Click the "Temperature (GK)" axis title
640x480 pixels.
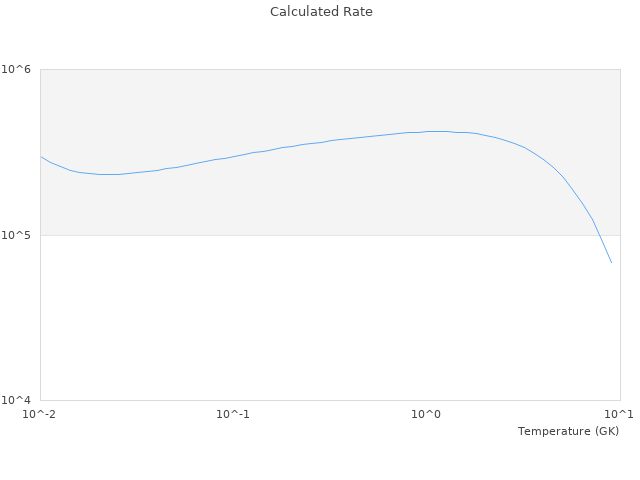(x=568, y=431)
